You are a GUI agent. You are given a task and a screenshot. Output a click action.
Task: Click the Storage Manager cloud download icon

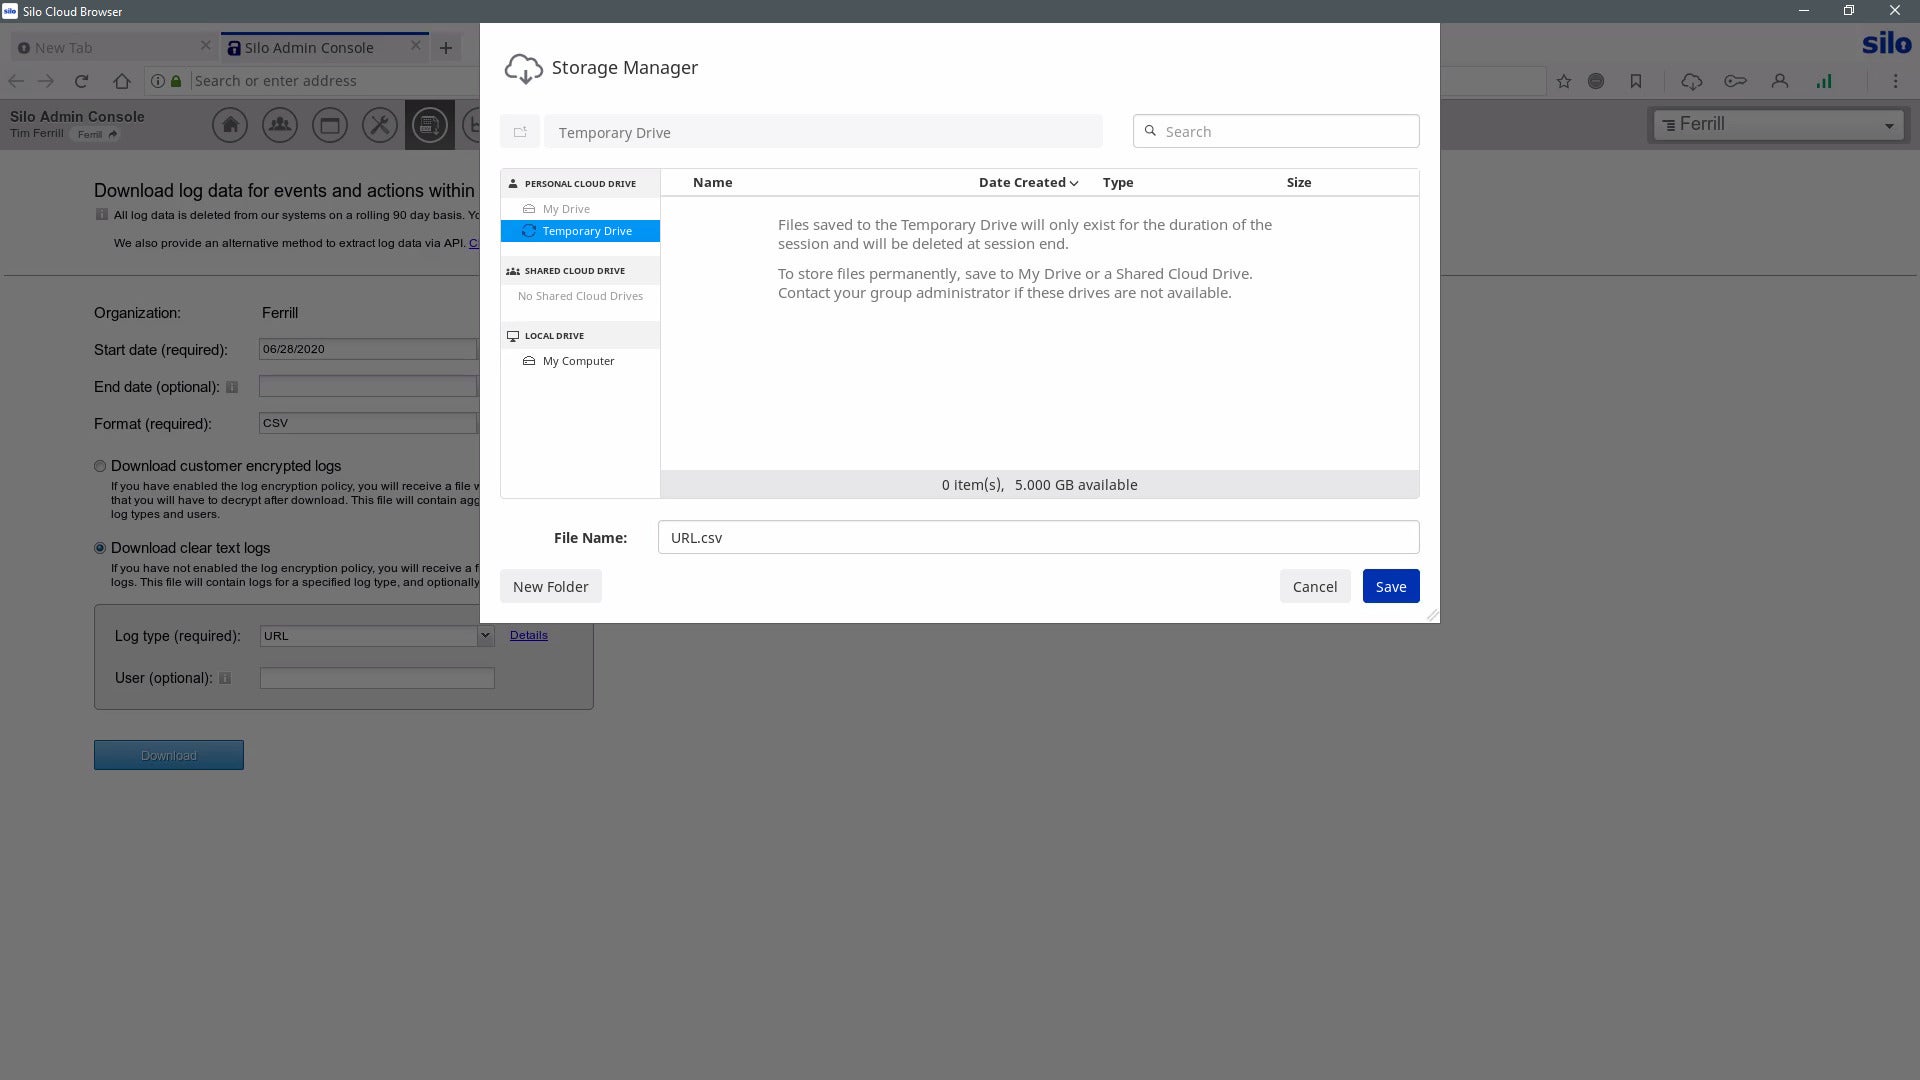tap(524, 68)
